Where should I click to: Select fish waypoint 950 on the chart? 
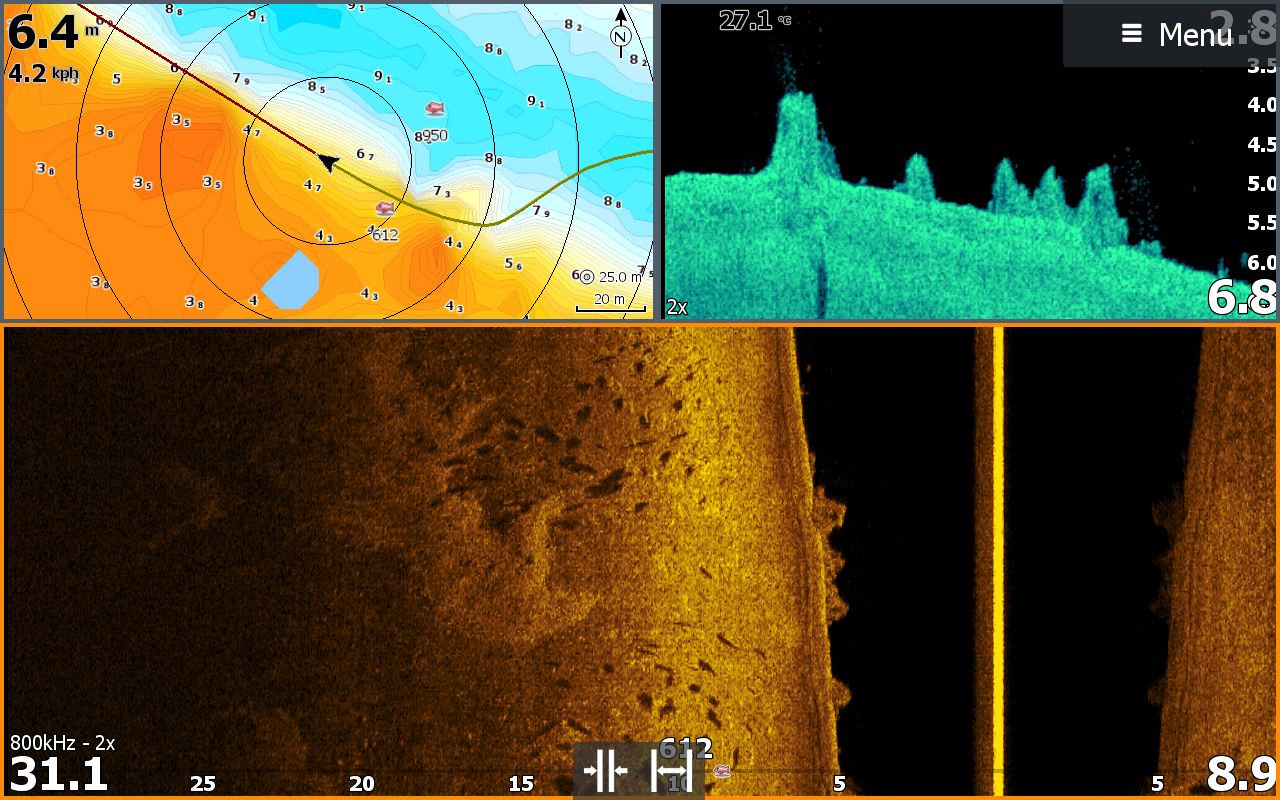tap(434, 109)
